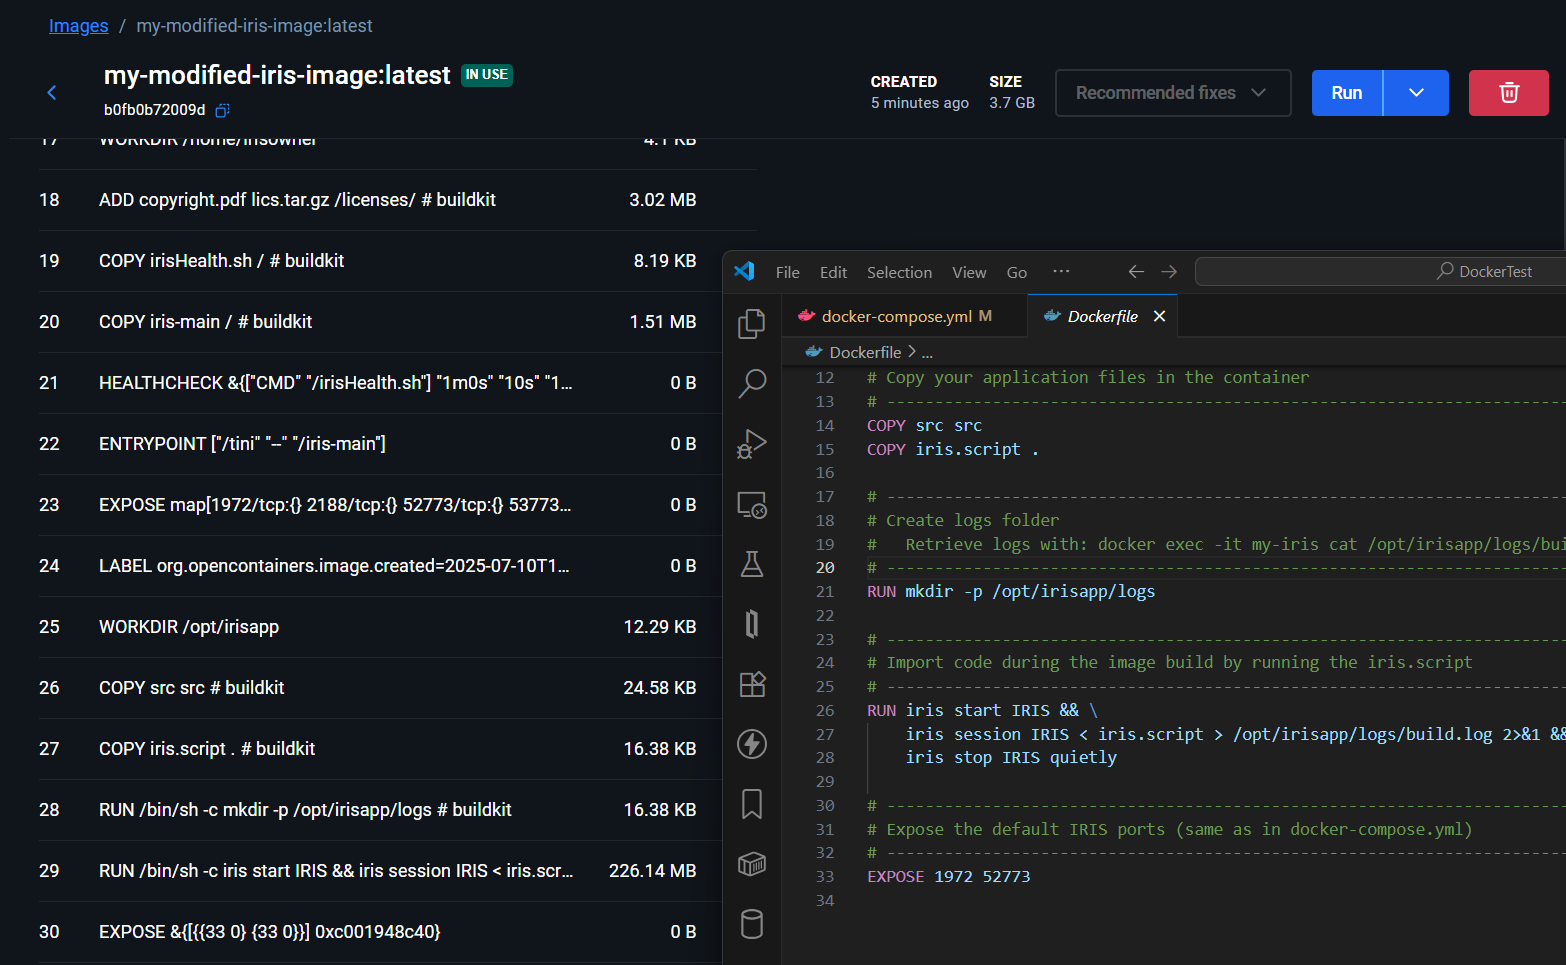Open the Bookmarks view in the activity bar
Image resolution: width=1566 pixels, height=965 pixels.
752,804
